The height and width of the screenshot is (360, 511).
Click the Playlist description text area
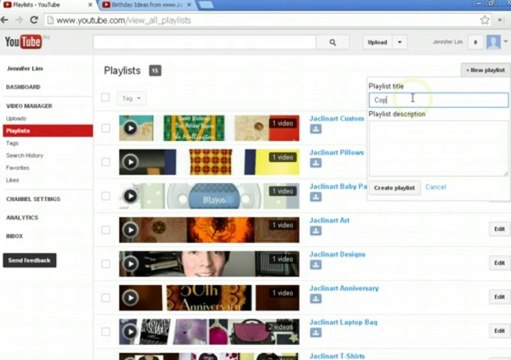[439, 148]
